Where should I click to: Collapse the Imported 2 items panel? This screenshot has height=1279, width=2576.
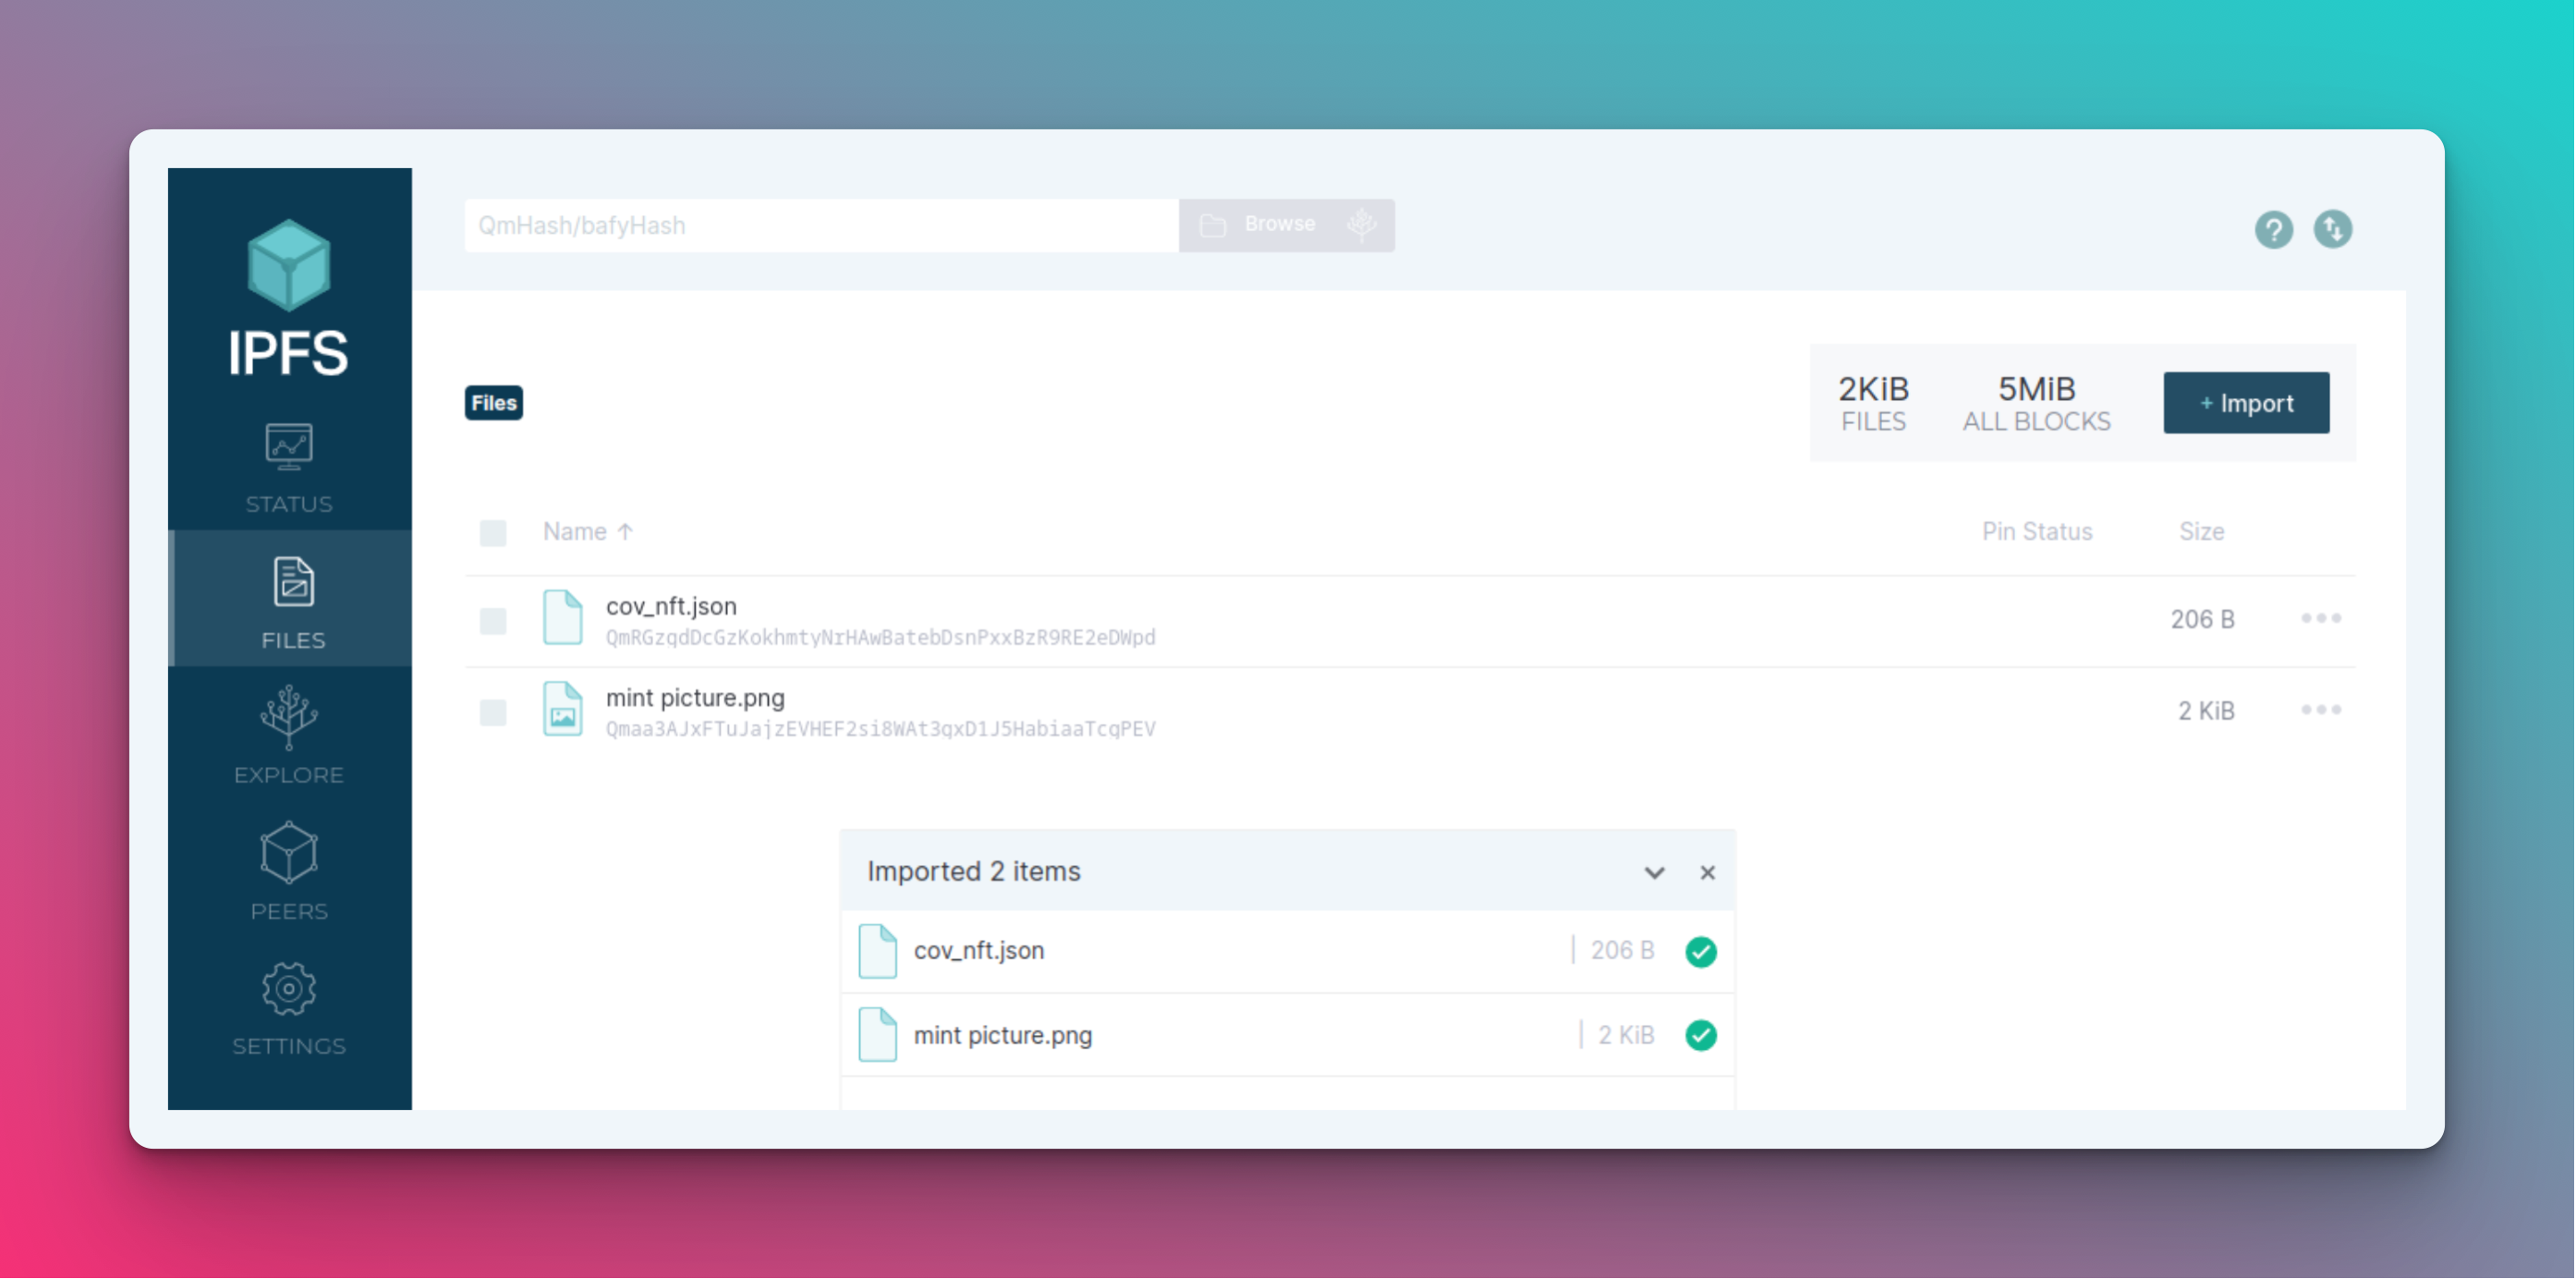tap(1654, 872)
